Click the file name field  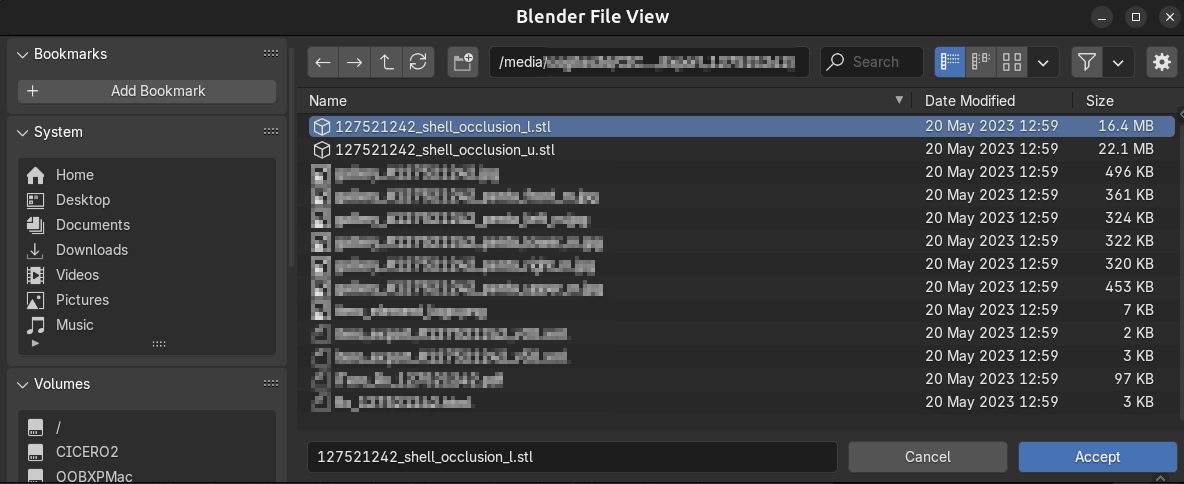click(x=572, y=457)
